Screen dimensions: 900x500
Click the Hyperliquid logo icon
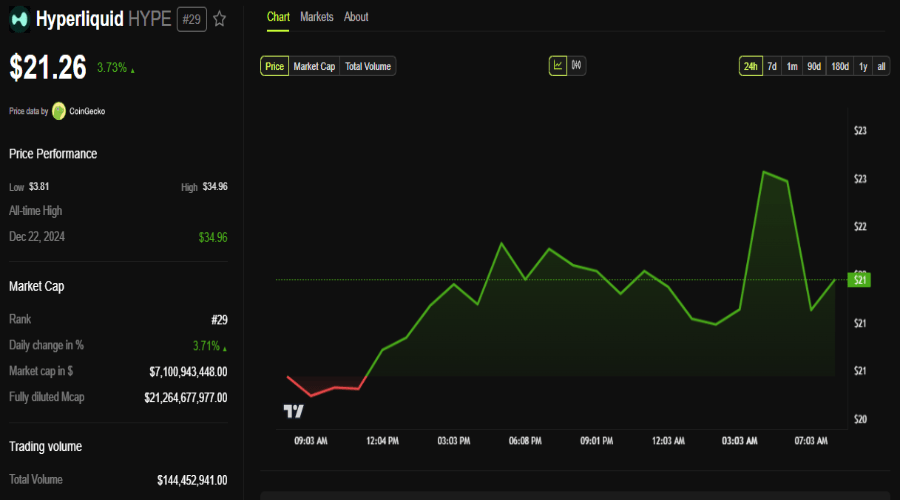20,20
